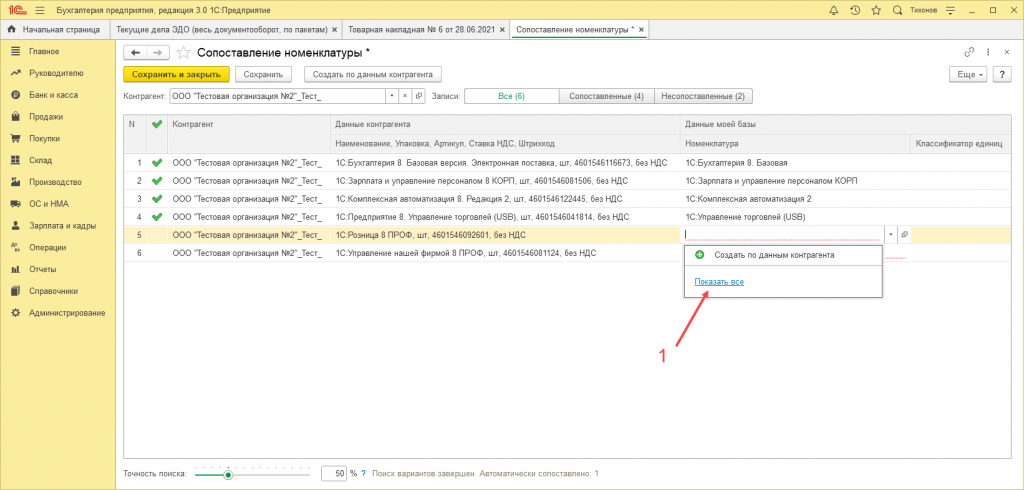Click the search accuracy help question mark

pos(363,473)
